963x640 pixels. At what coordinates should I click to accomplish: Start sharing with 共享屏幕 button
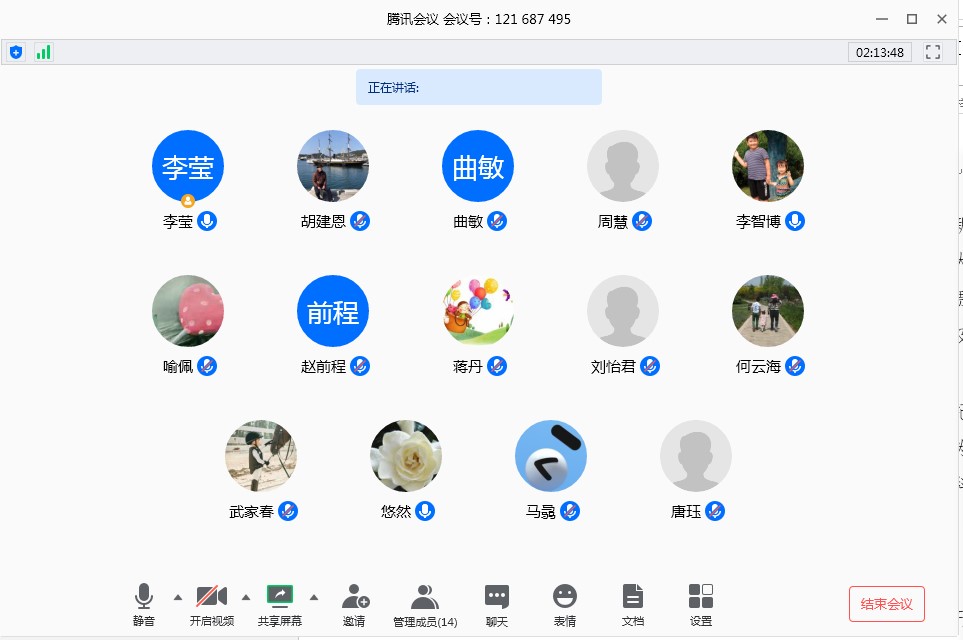point(280,604)
